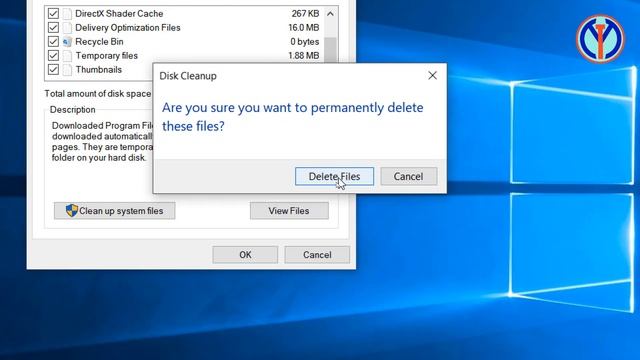Image resolution: width=640 pixels, height=360 pixels.
Task: Click the Recycle Bin icon in list
Action: tap(67, 42)
